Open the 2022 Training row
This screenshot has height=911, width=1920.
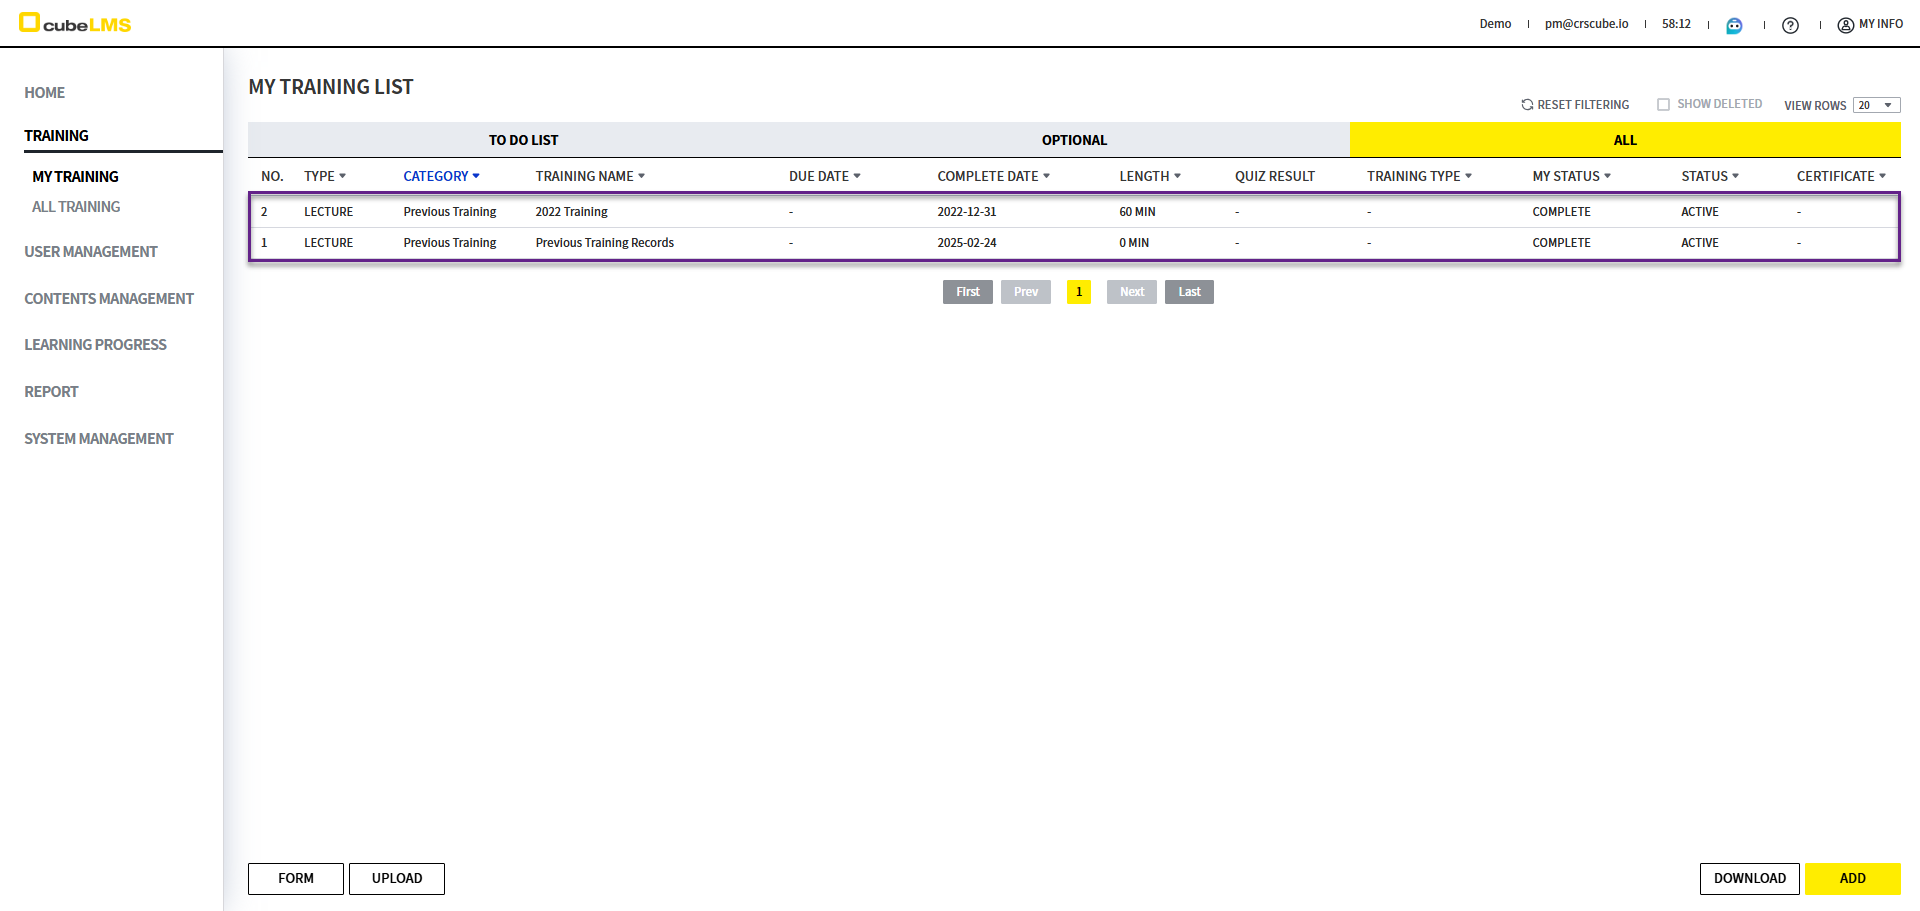pos(571,212)
